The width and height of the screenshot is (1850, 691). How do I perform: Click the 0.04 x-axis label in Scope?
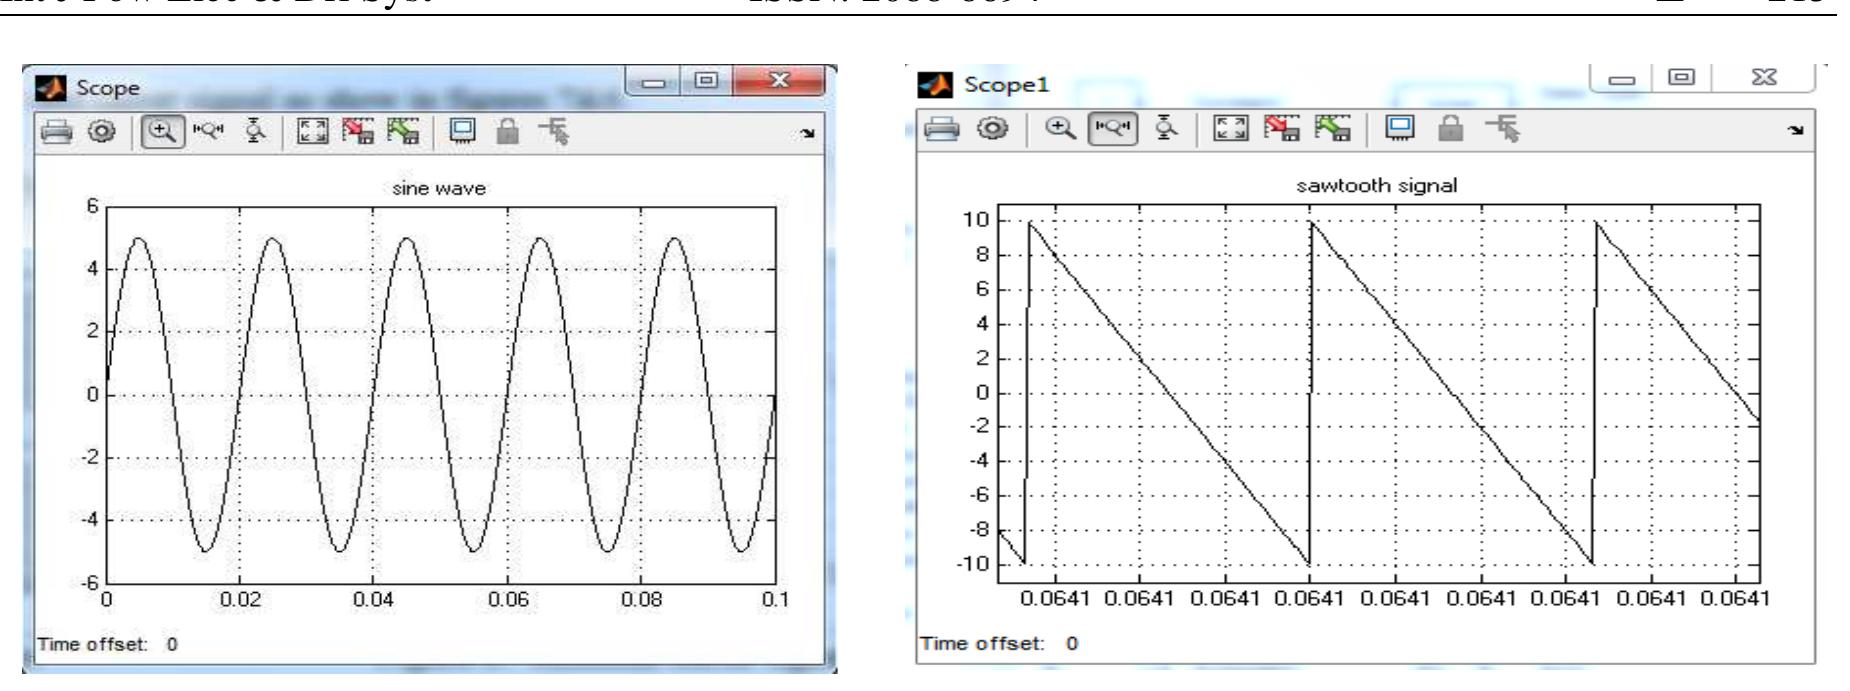pos(373,599)
